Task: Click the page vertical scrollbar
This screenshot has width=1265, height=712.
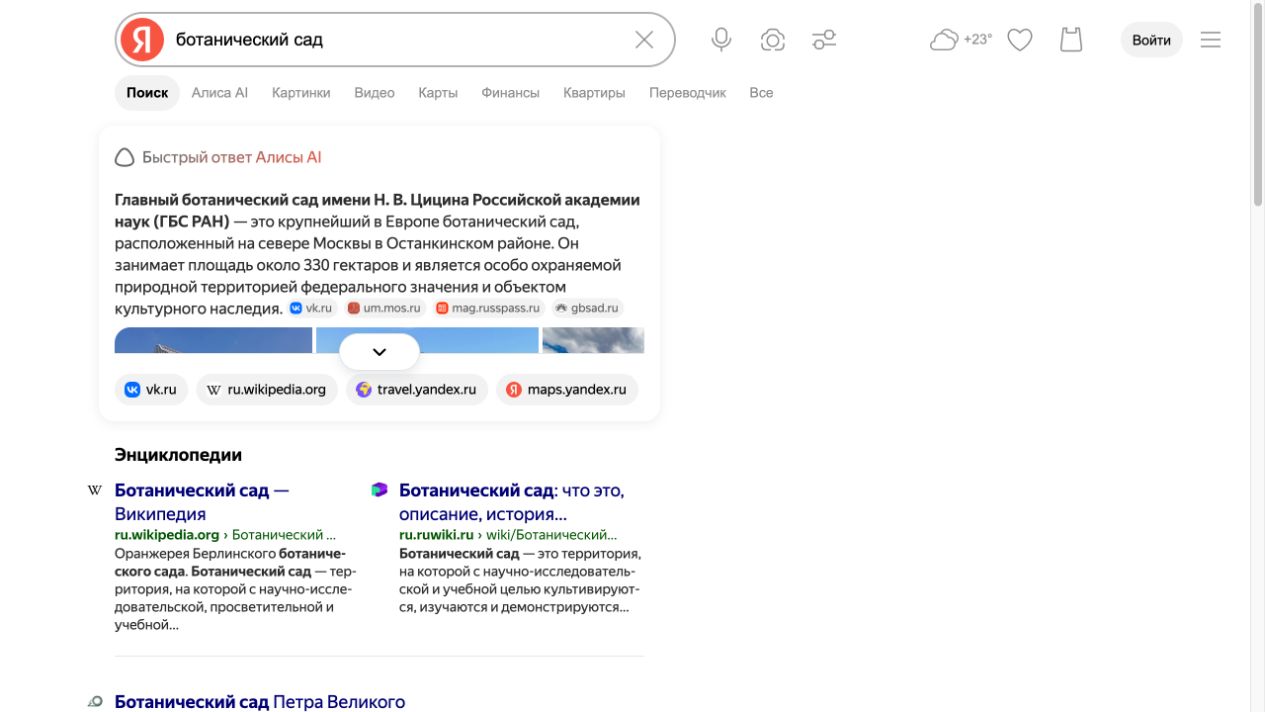Action: click(1258, 356)
